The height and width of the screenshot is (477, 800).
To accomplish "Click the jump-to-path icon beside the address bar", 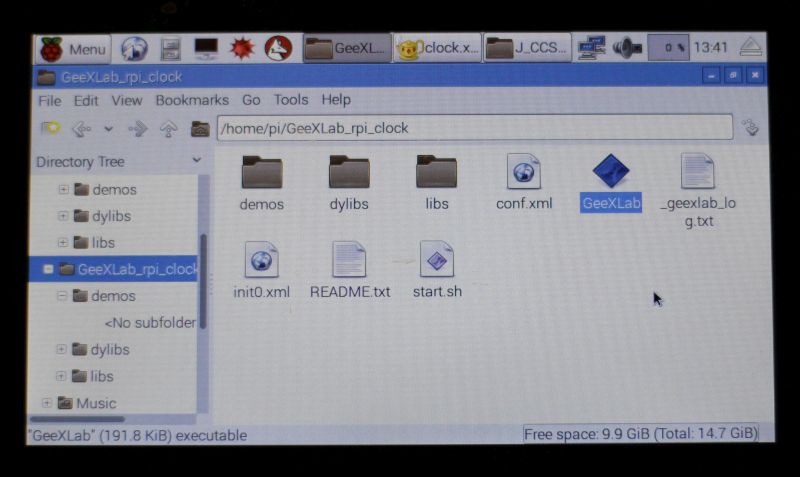I will point(751,128).
